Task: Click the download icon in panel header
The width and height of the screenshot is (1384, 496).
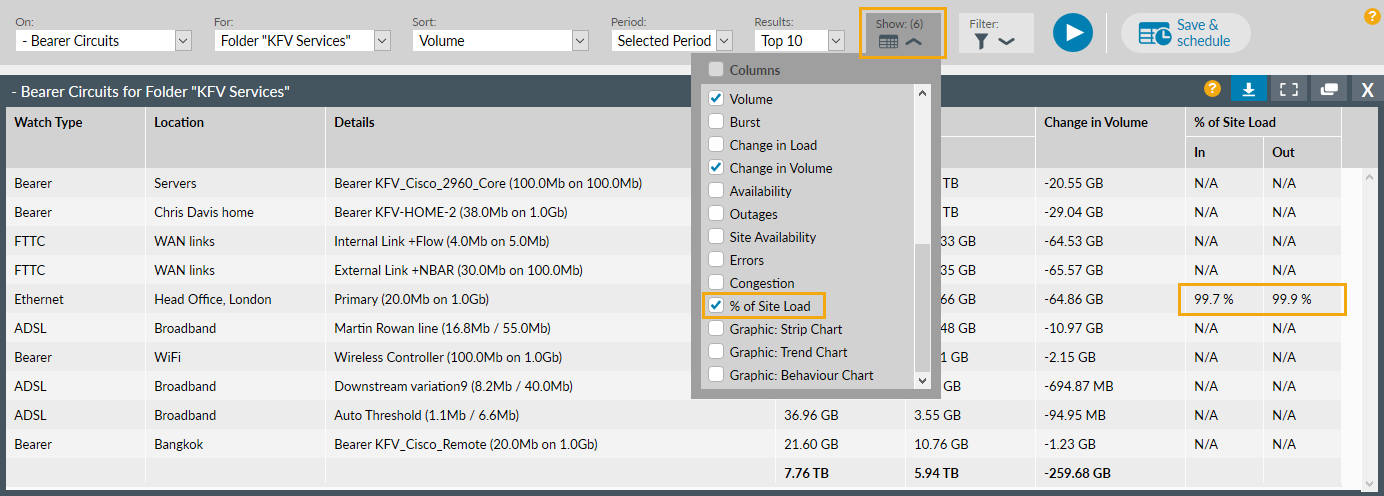Action: [x=1248, y=90]
